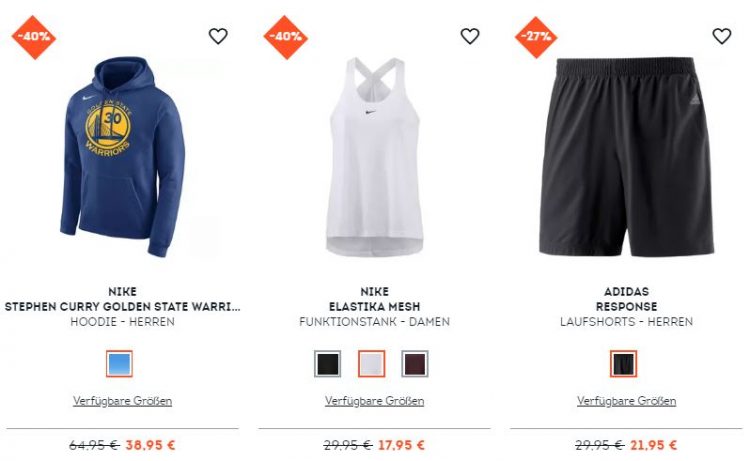This screenshot has width=750, height=461.
Task: Open the white tank top image
Action: [x=375, y=157]
